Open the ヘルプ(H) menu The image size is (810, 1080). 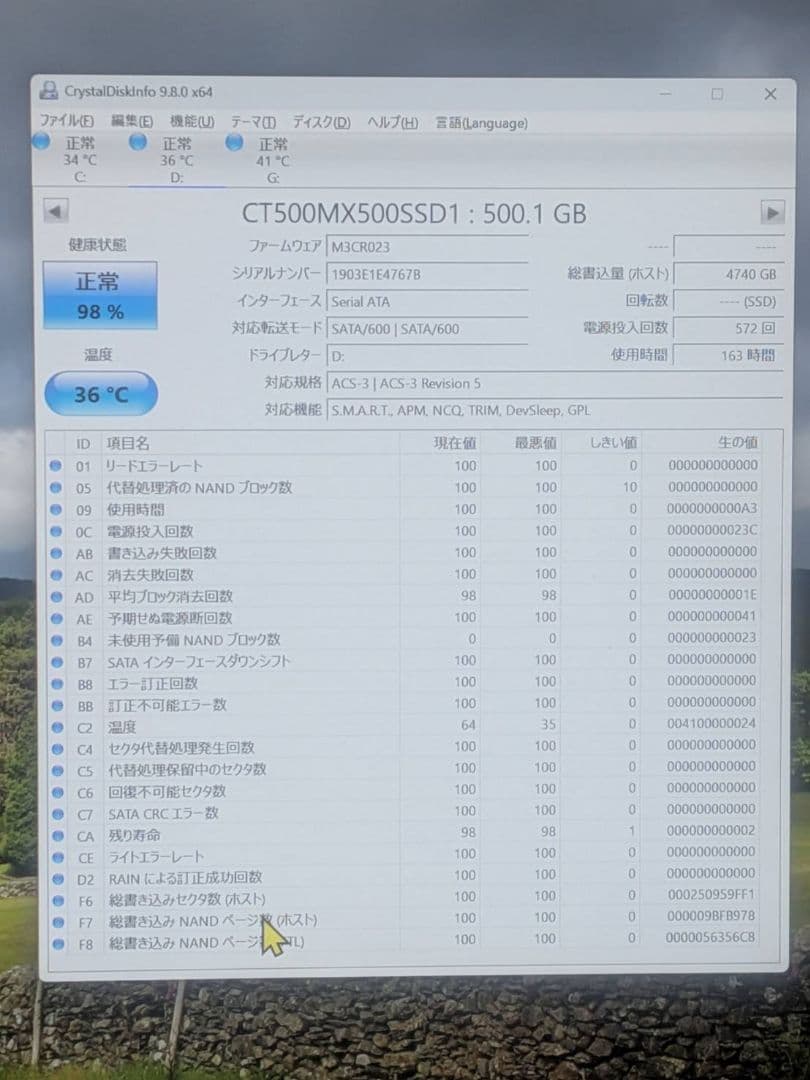(x=393, y=123)
